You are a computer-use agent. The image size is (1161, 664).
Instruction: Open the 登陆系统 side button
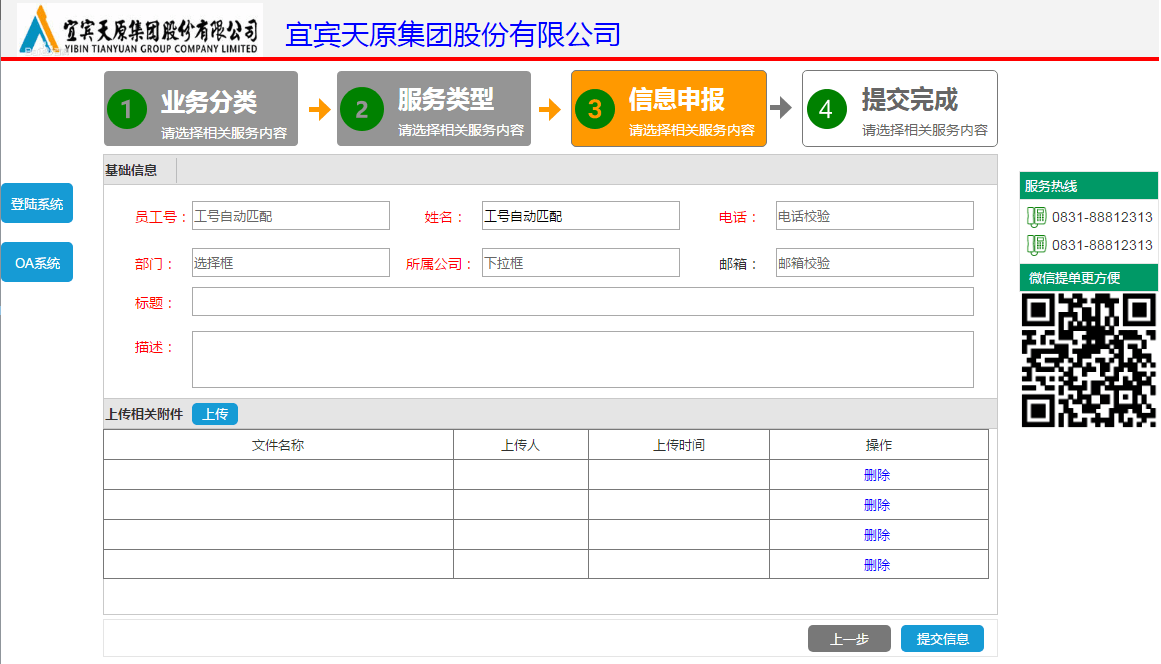tap(37, 204)
